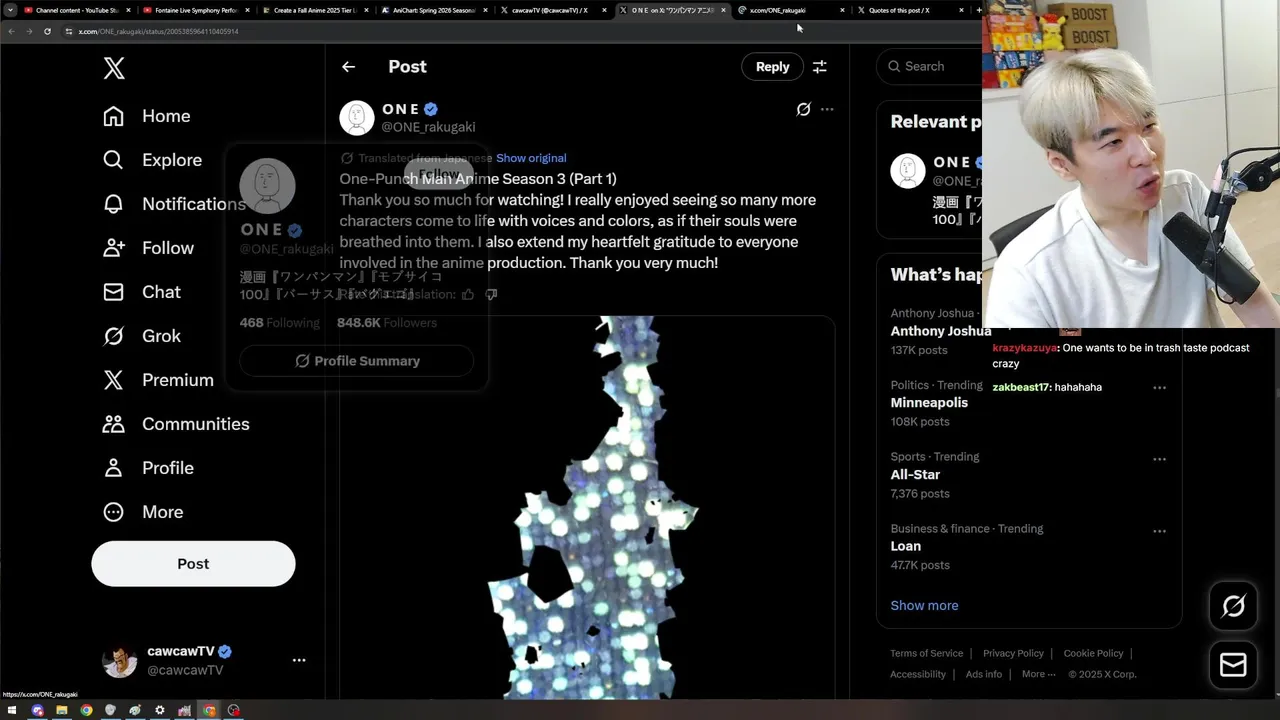Switch to AniChart Spring 2026 tab
Screen dimensions: 1280x720
[x=434, y=10]
